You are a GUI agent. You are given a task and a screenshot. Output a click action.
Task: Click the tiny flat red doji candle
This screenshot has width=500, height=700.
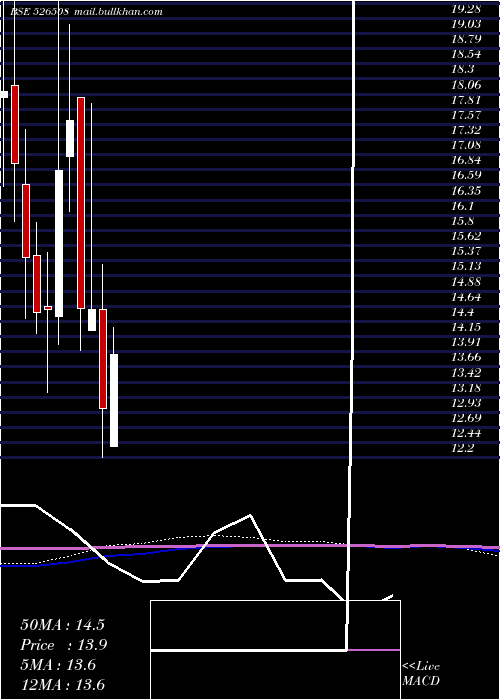click(48, 308)
